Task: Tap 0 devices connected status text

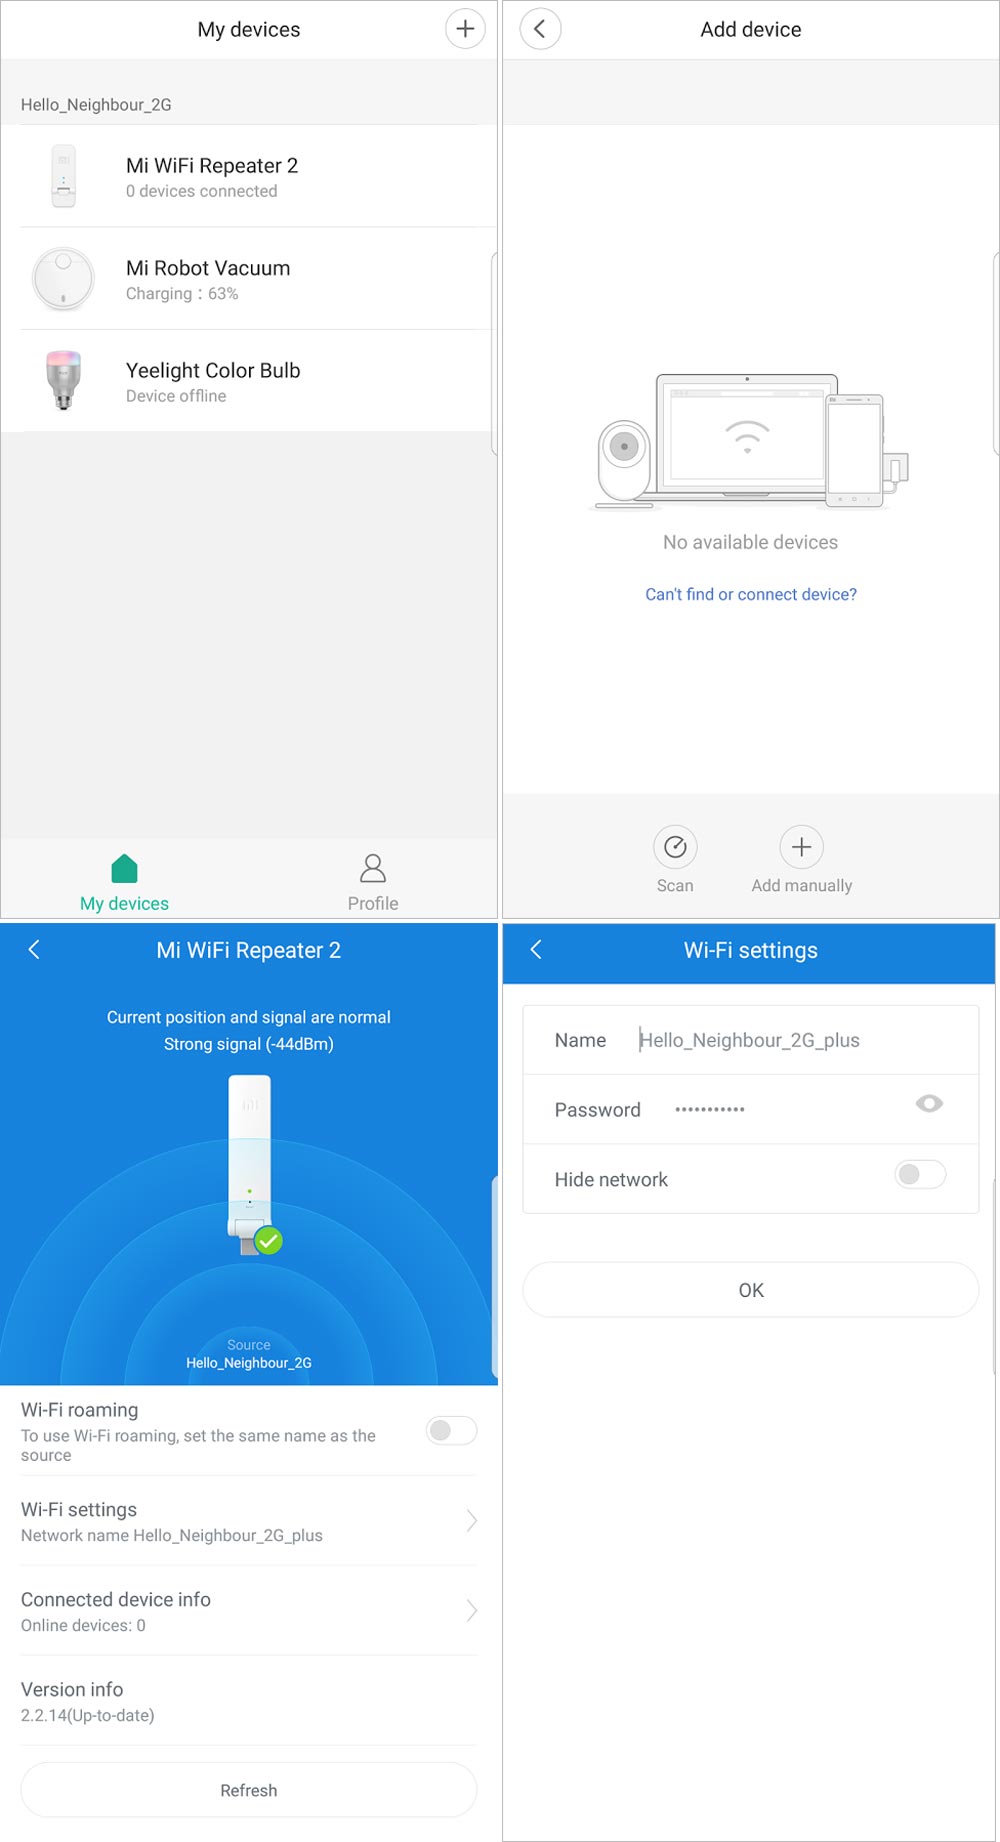Action: 201,191
